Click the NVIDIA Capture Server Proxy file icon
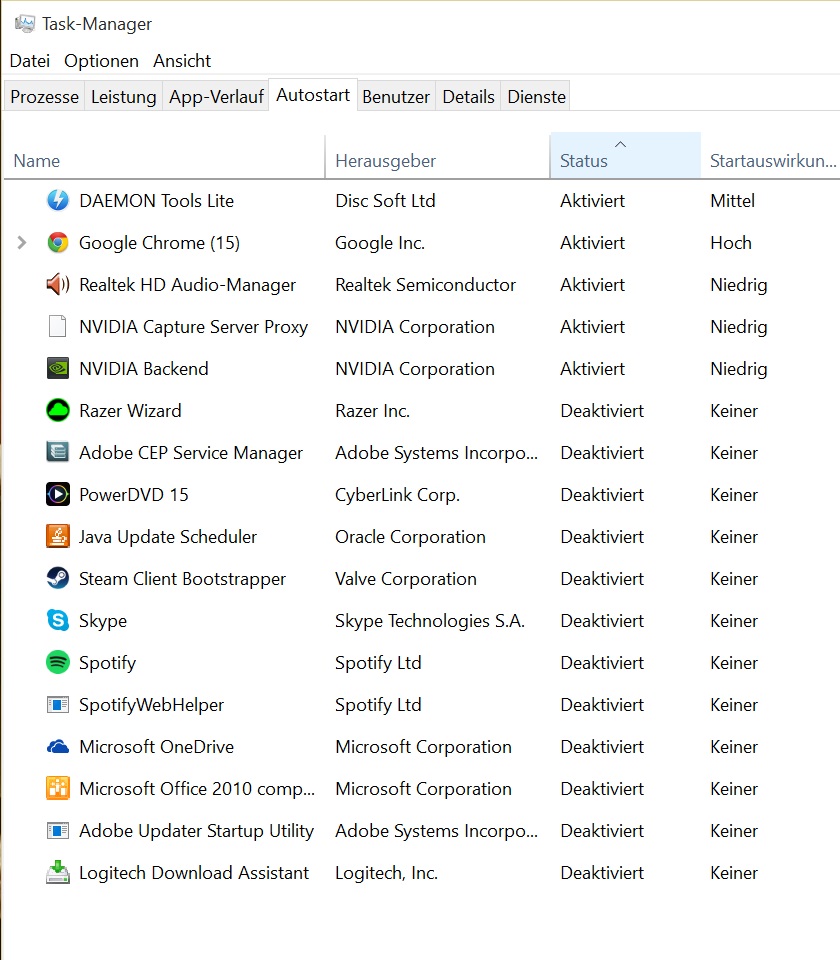 tap(58, 326)
